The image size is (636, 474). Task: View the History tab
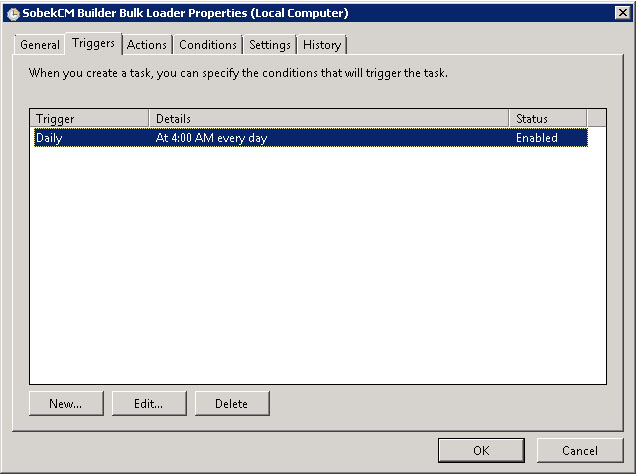click(x=322, y=45)
